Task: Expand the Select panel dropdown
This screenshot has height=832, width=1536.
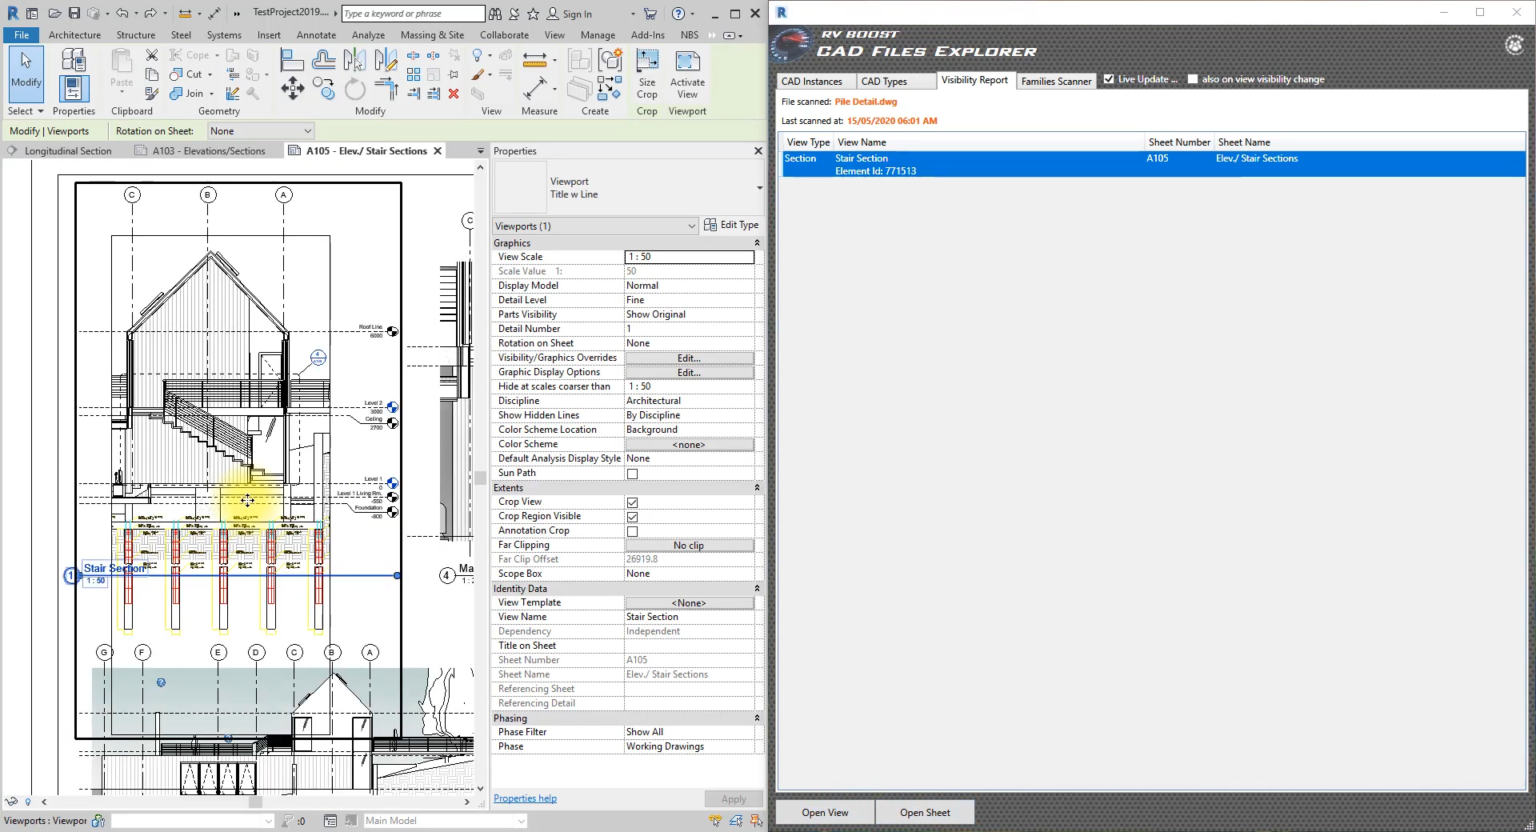Action: coord(26,111)
